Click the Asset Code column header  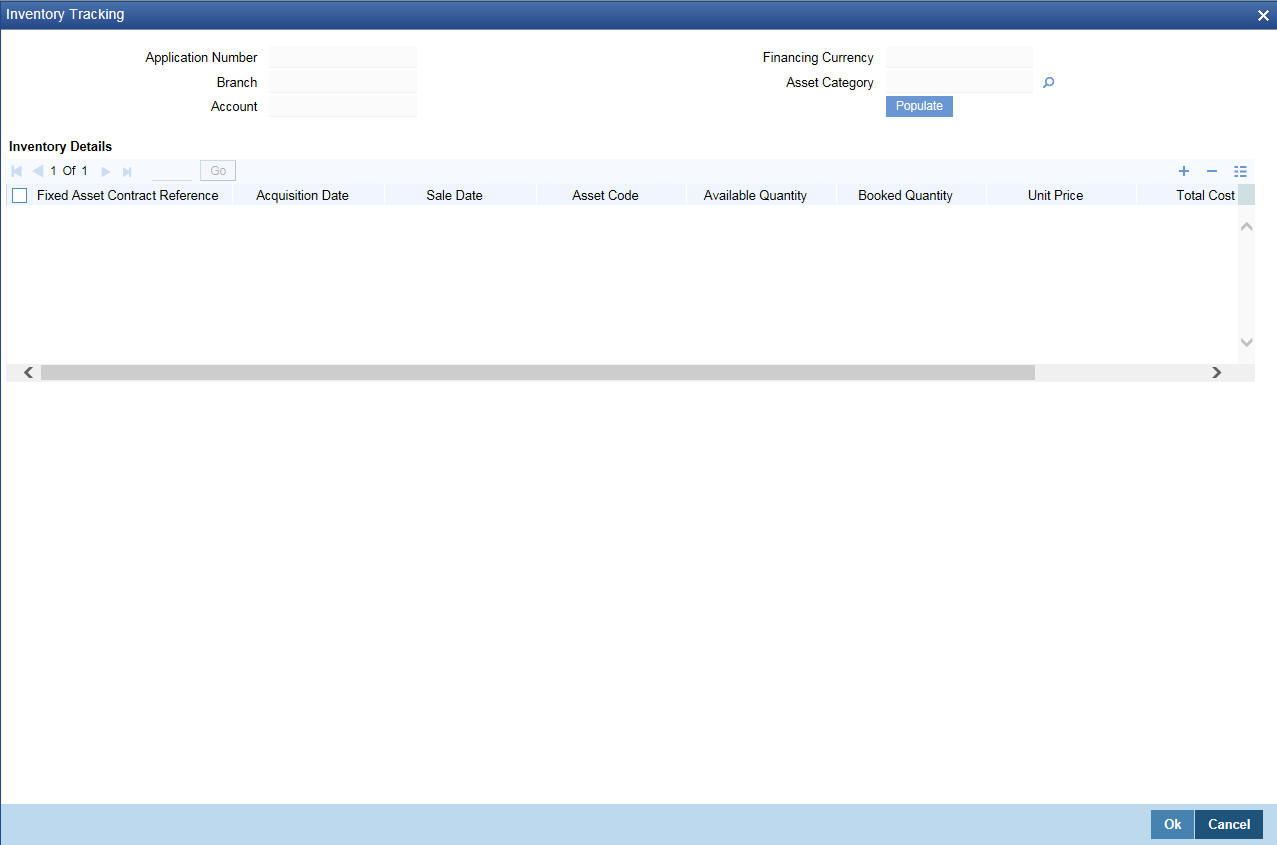[605, 195]
